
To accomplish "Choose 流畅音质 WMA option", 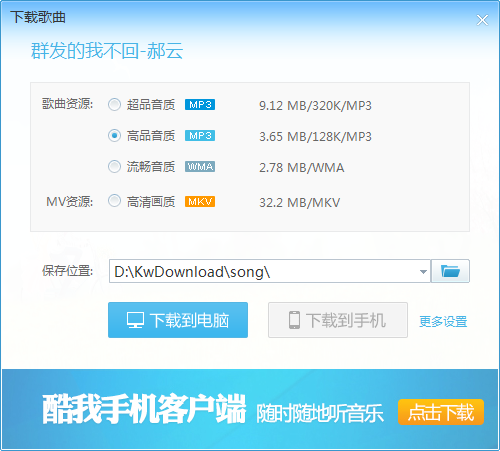I will coord(114,167).
